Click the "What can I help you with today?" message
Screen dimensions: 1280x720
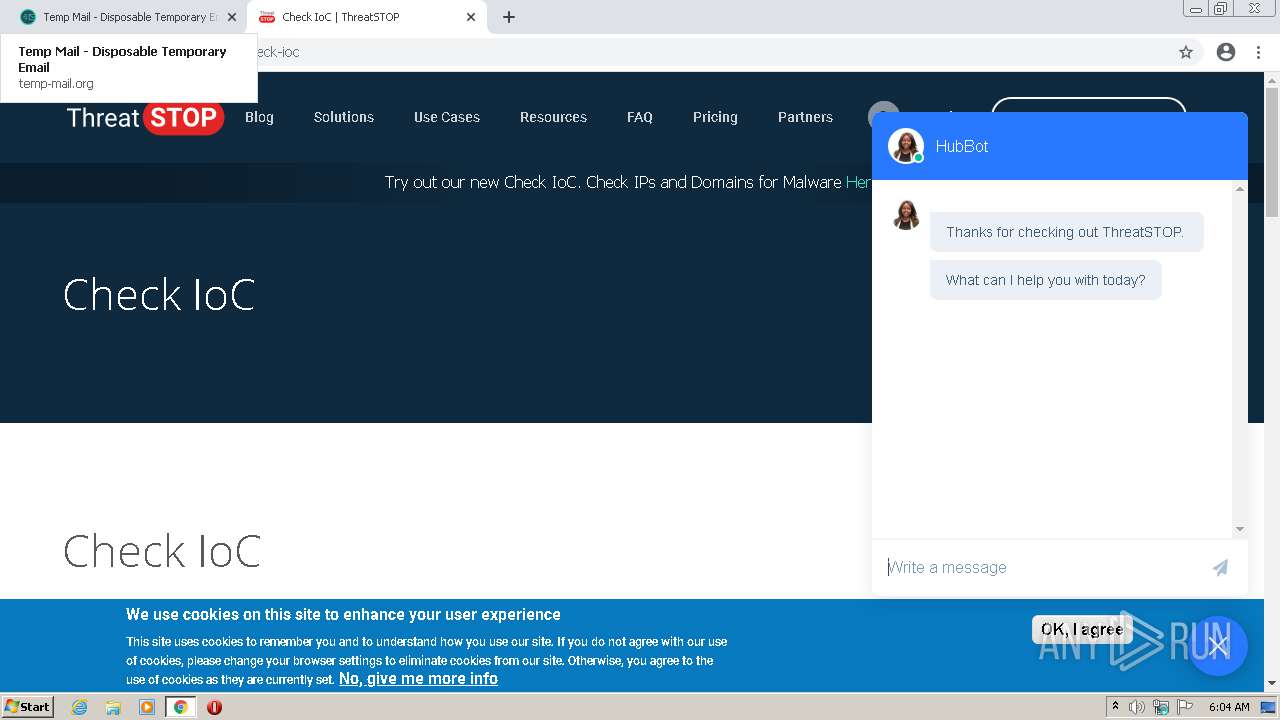tap(1046, 280)
